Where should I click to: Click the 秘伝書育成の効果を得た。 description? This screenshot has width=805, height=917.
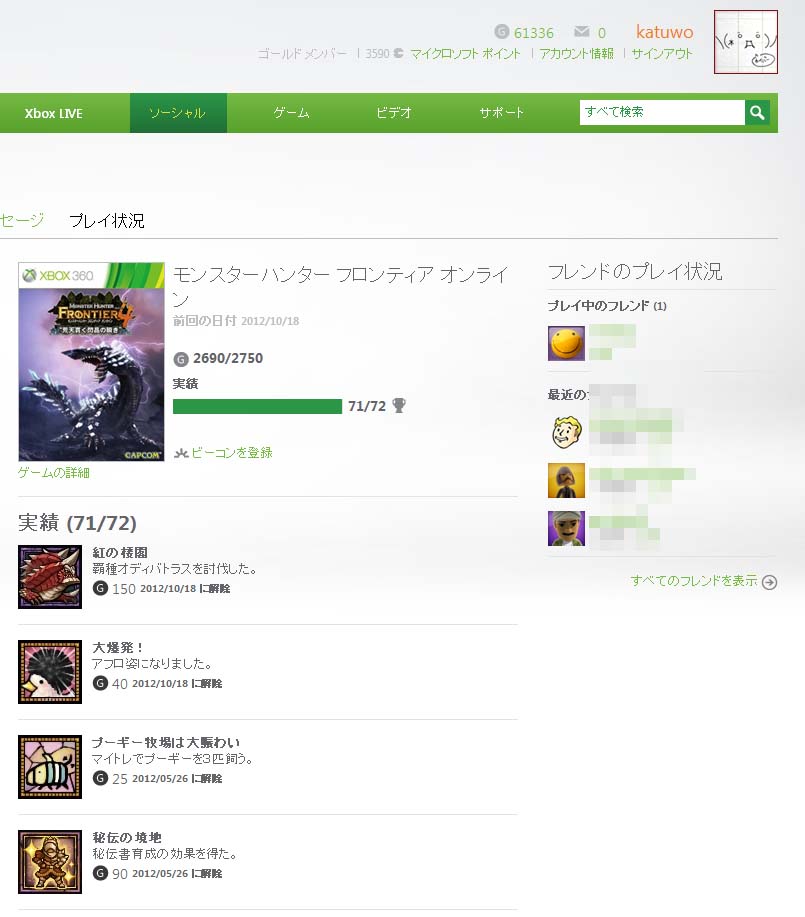tap(165, 854)
